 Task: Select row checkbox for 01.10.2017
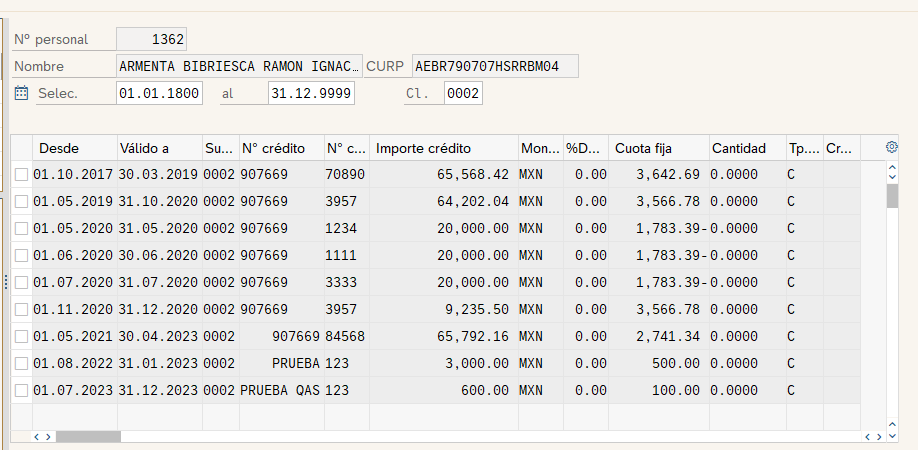pyautogui.click(x=22, y=174)
